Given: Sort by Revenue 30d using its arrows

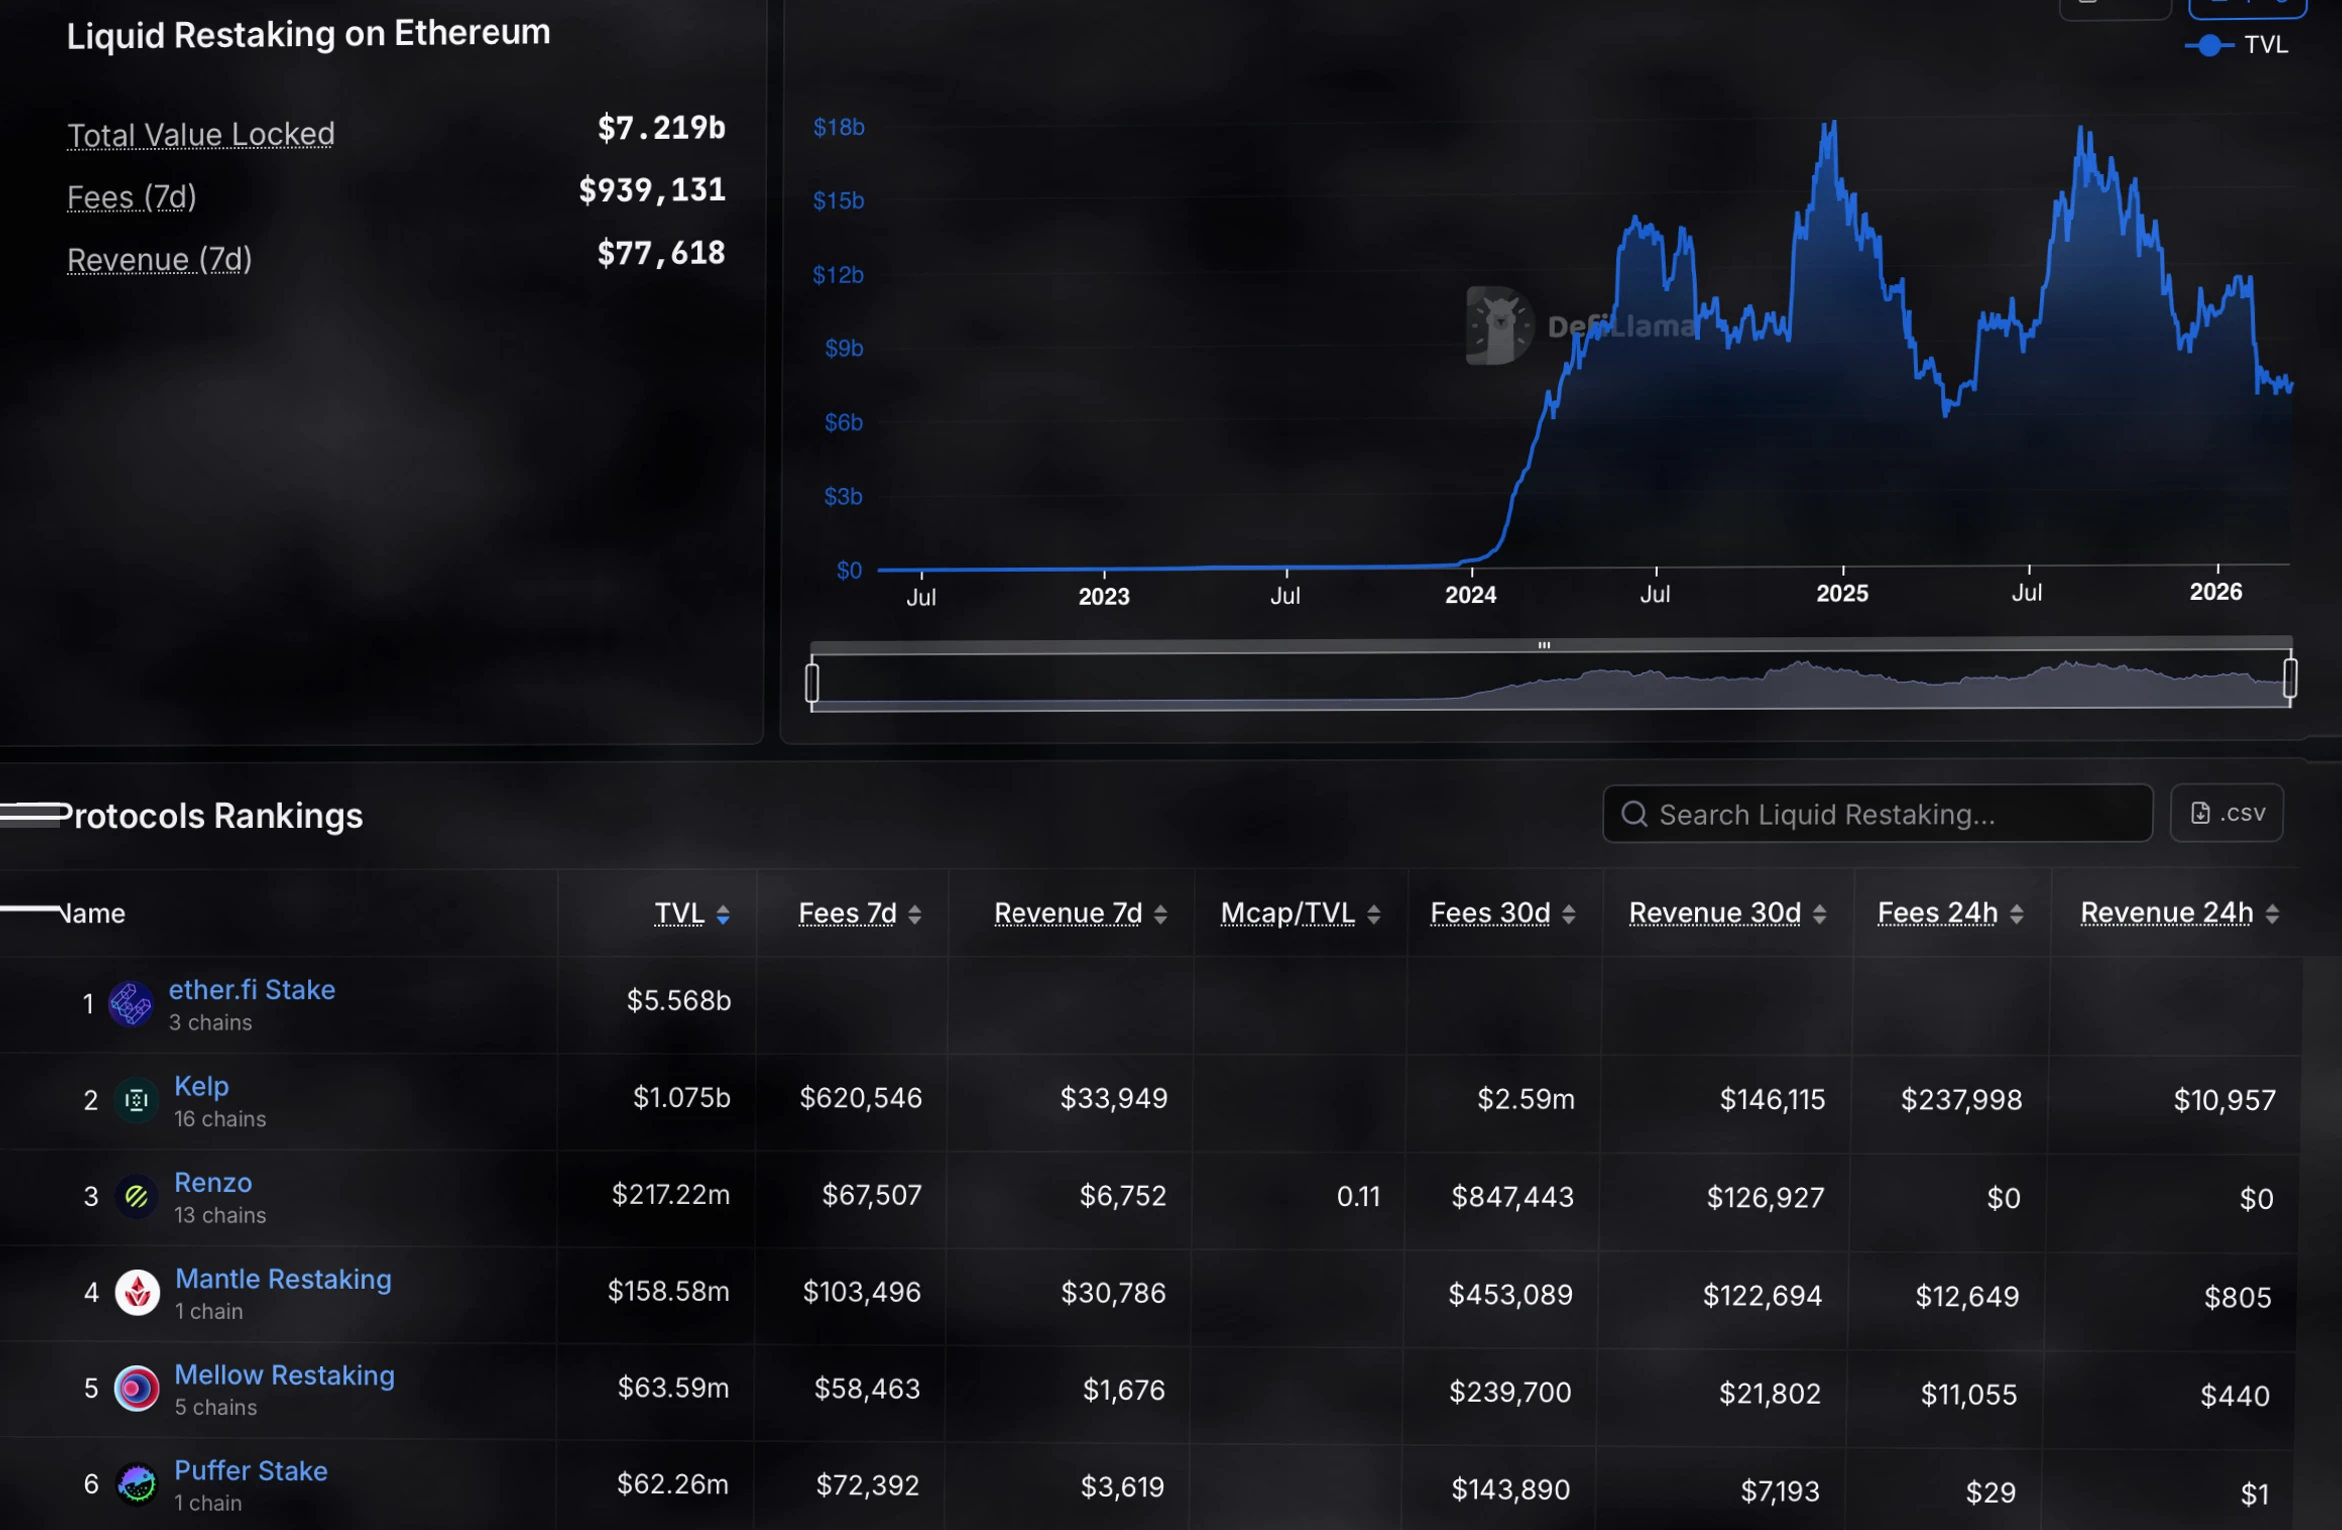Looking at the screenshot, I should 1820,914.
